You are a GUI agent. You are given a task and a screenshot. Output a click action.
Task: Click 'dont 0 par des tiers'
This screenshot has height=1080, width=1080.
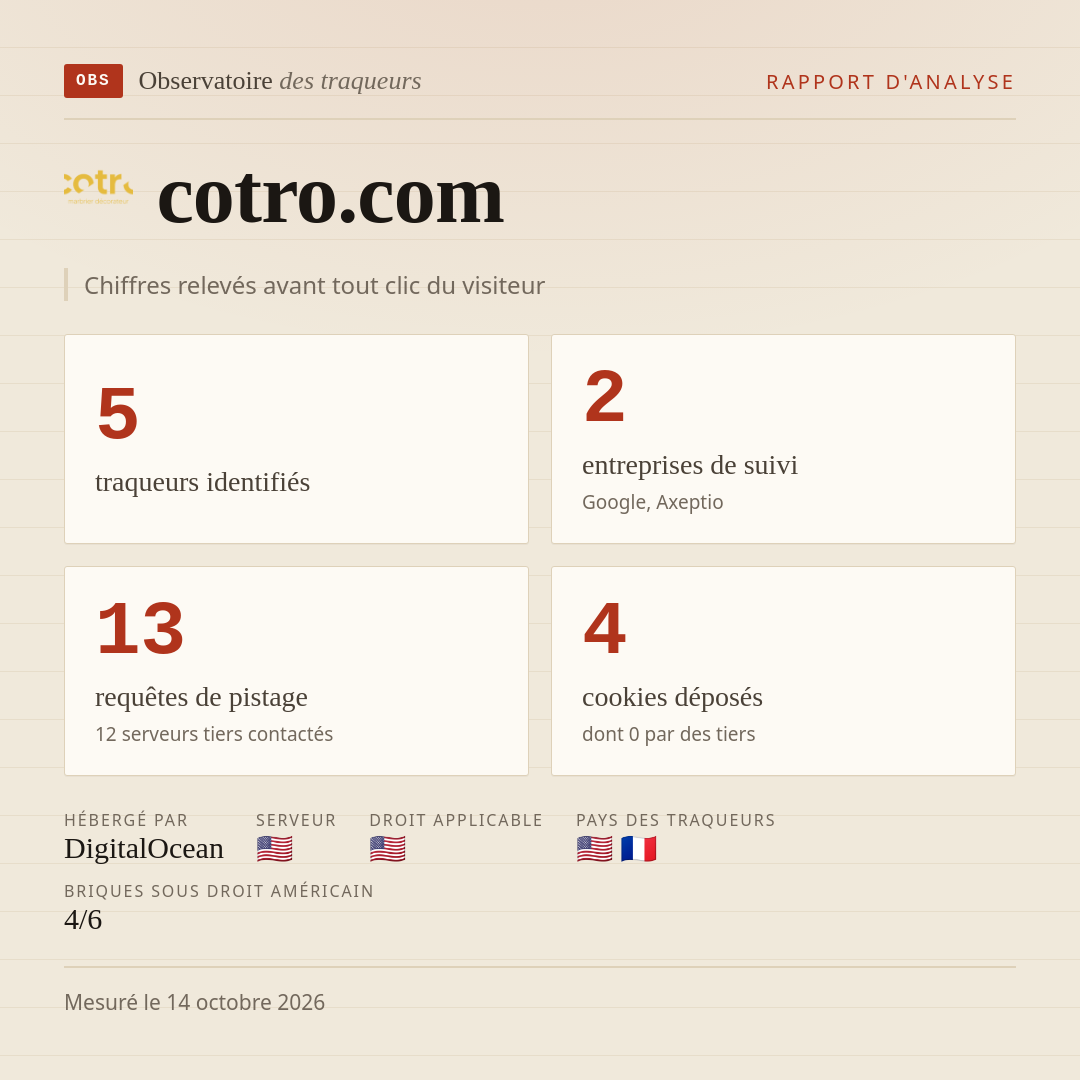point(669,734)
